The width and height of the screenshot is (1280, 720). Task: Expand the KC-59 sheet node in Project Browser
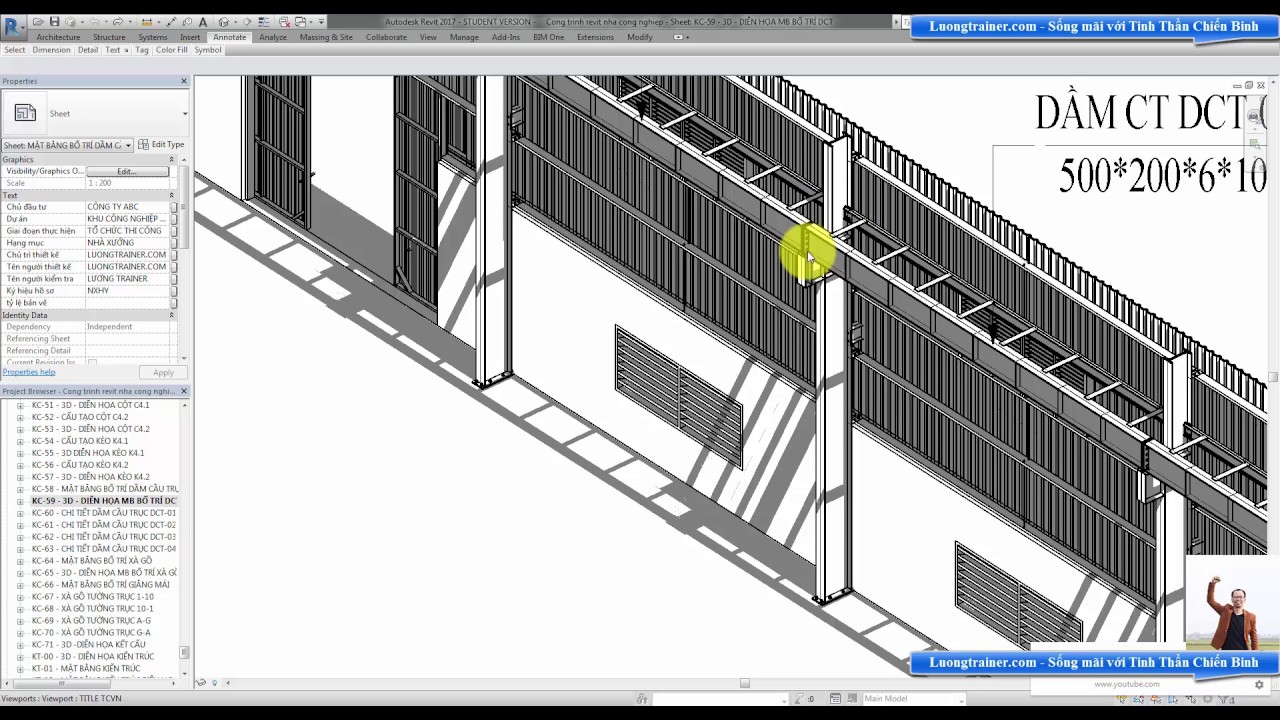click(x=20, y=501)
